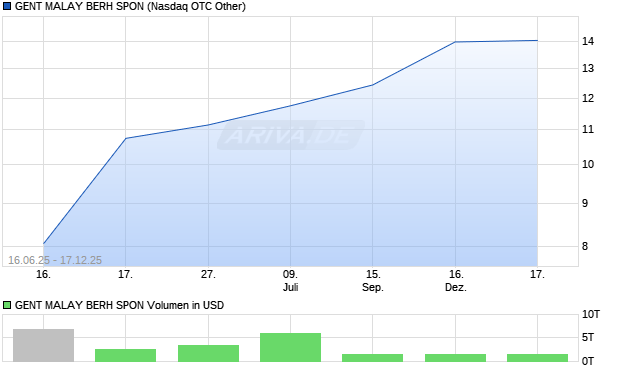620x371 pixels.
Task: Click the x-axis label '27.'
Action: coord(208,274)
